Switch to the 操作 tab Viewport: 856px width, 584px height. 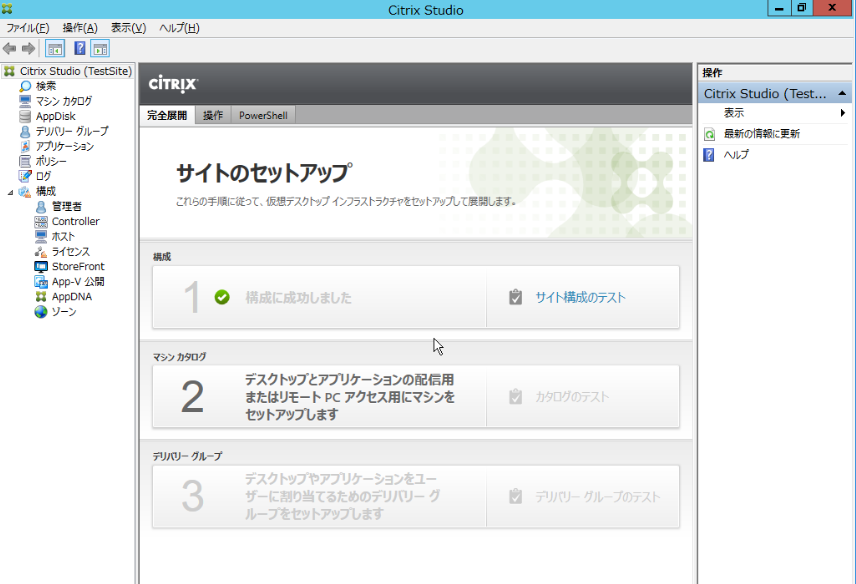[213, 115]
